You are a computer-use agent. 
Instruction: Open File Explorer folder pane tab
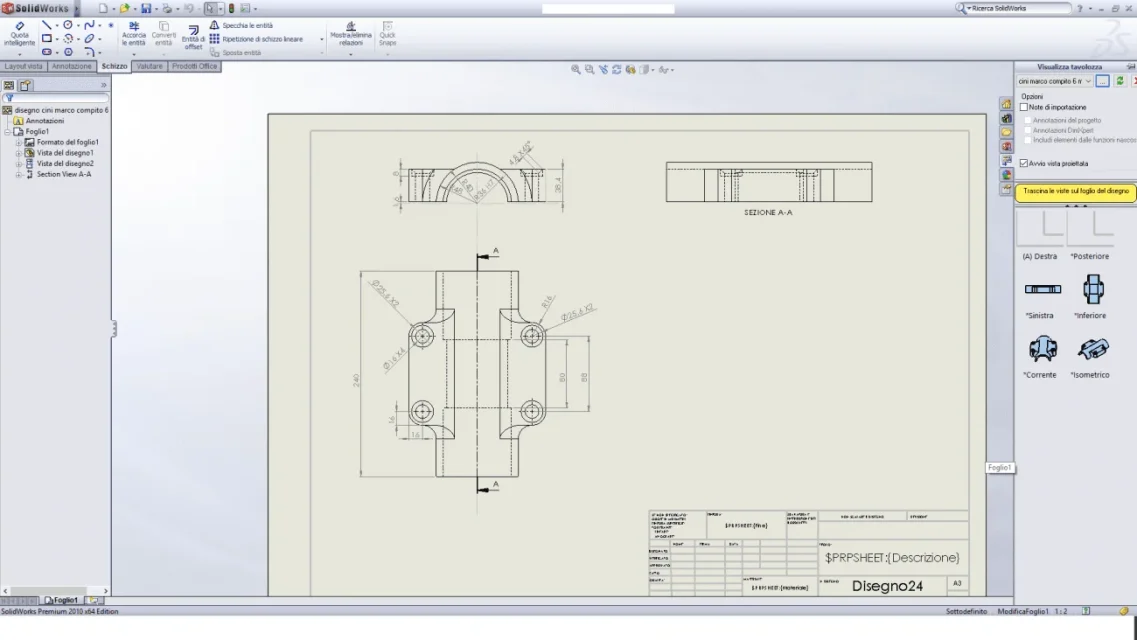[1006, 133]
